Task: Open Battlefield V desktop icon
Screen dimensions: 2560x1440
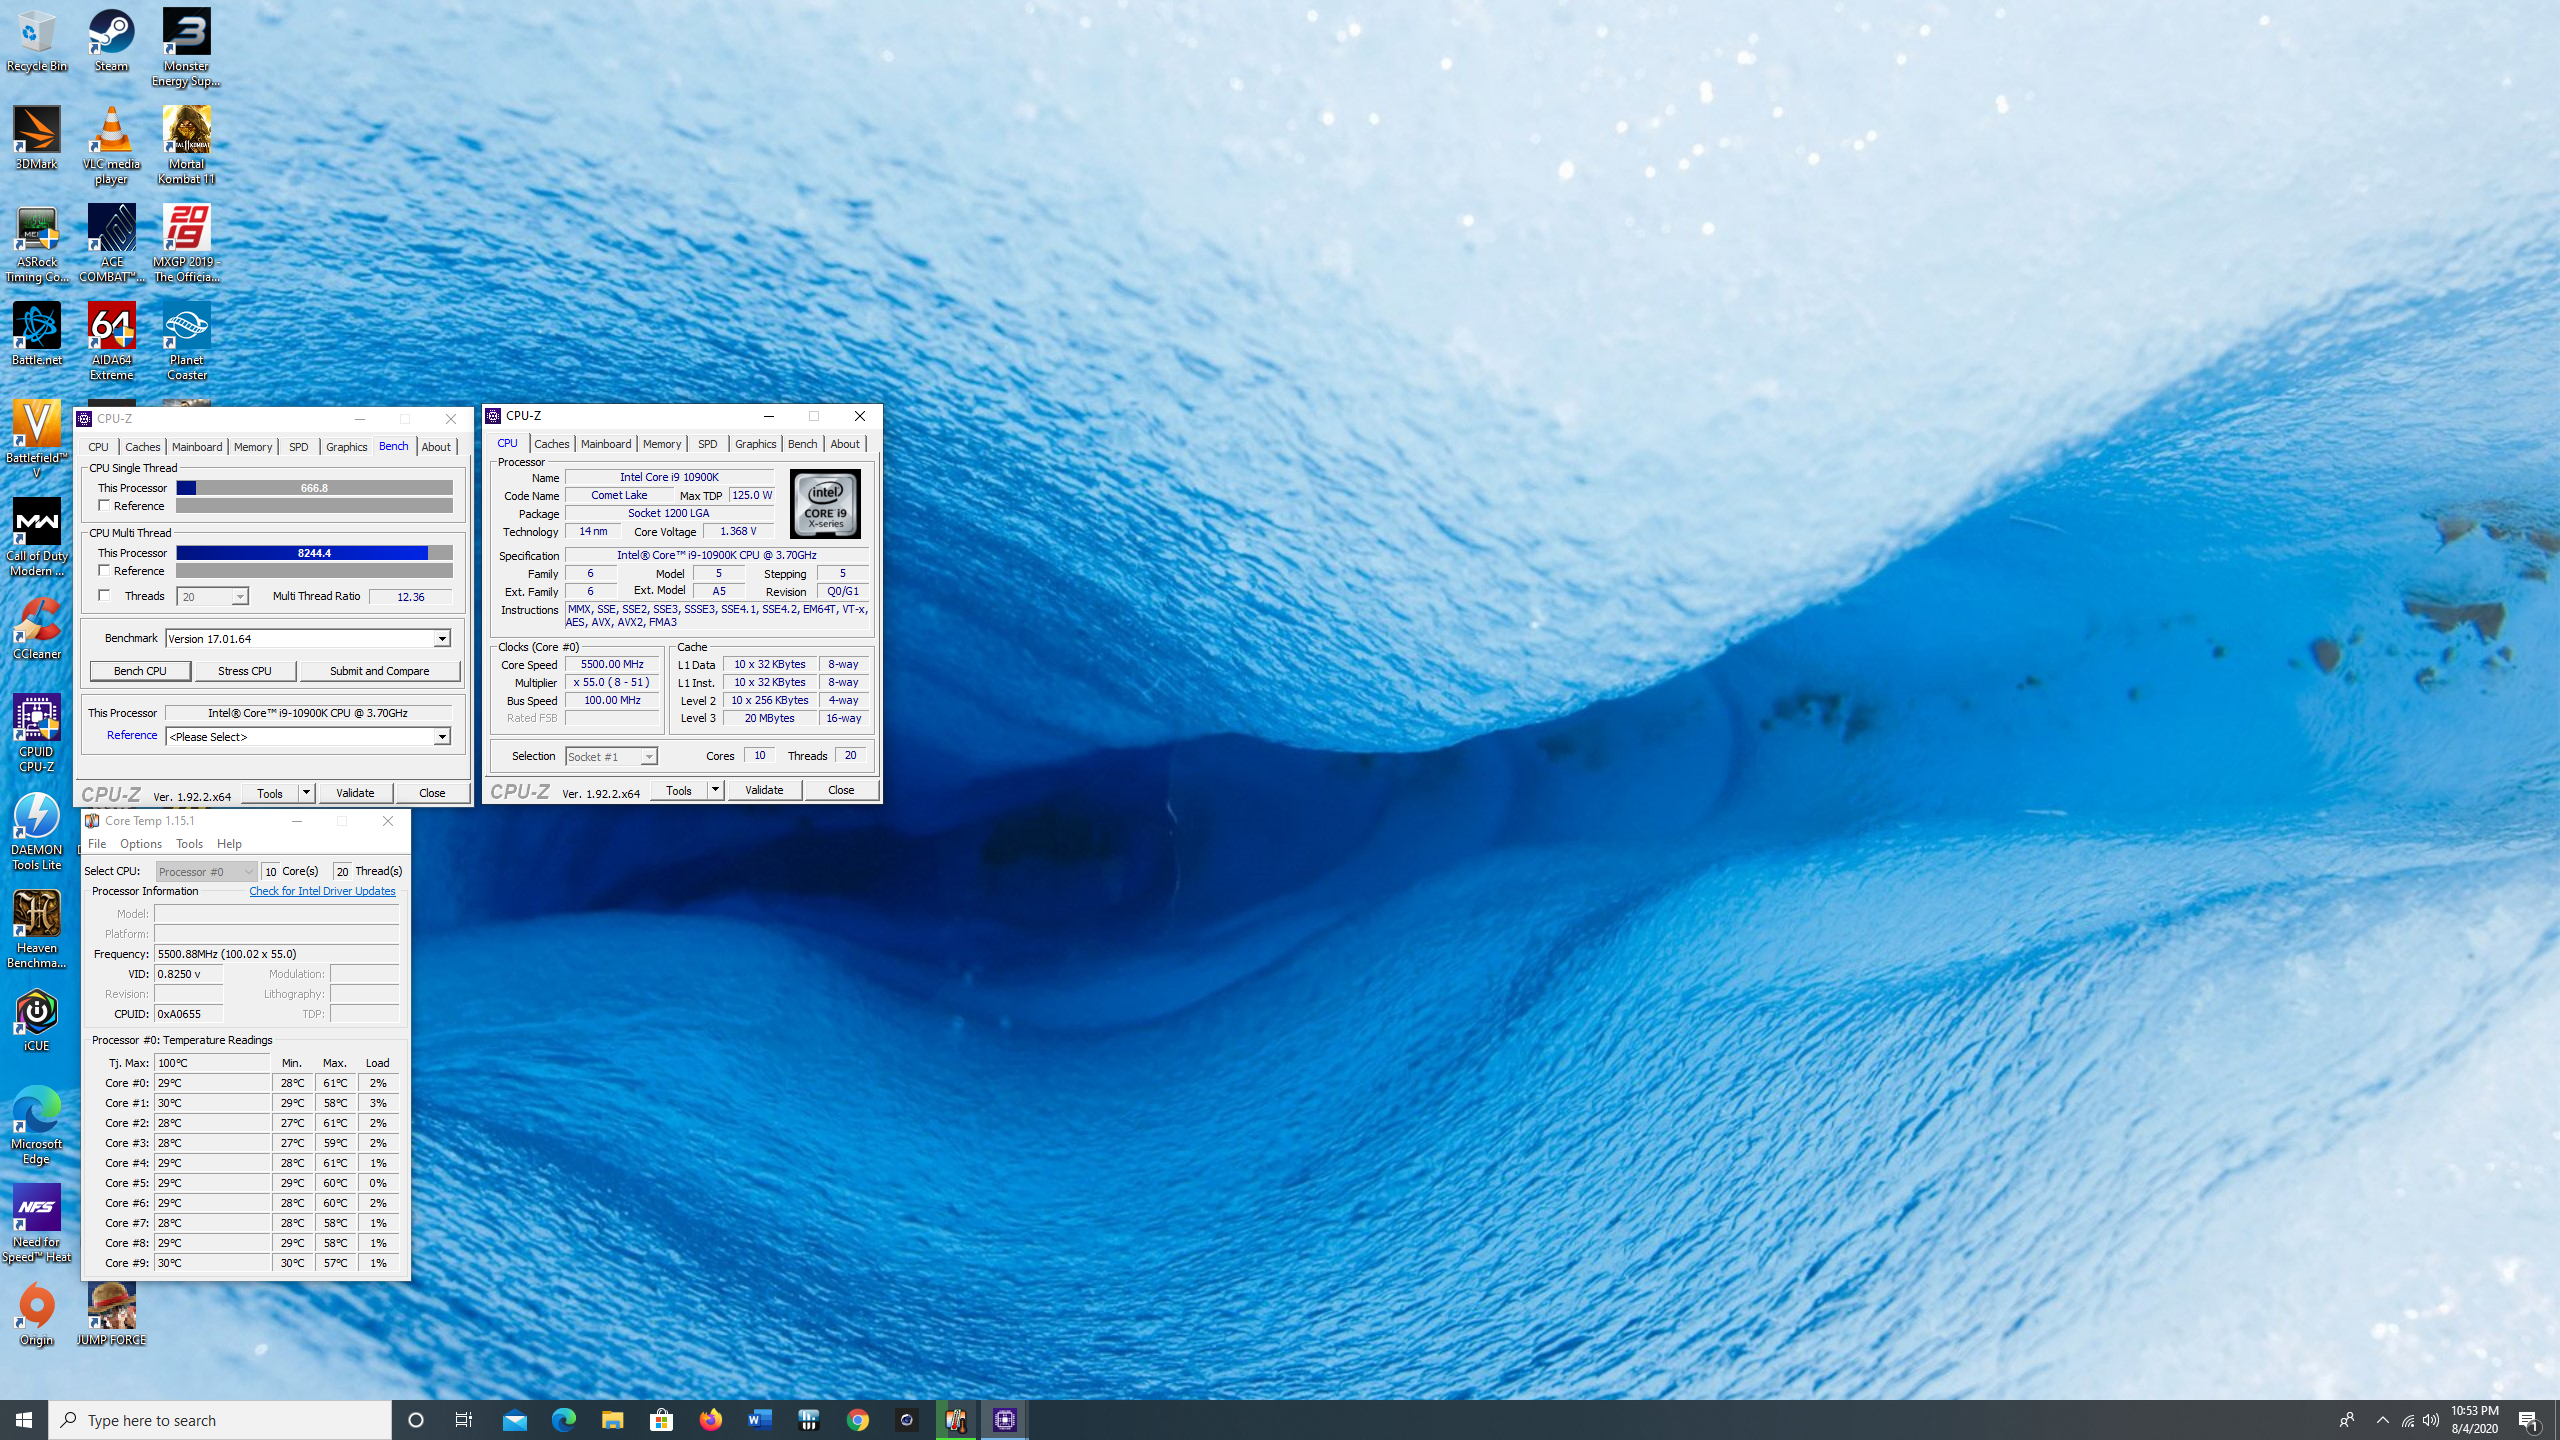Action: tap(37, 440)
